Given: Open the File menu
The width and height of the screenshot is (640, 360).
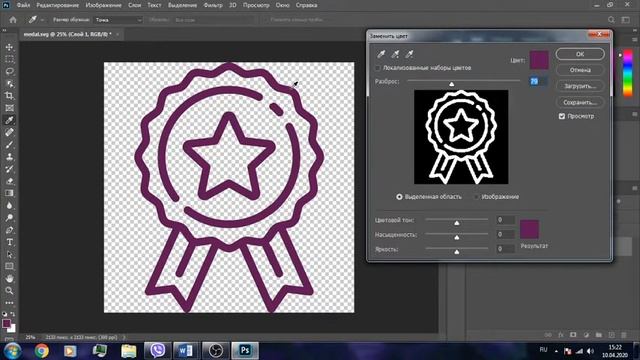Looking at the screenshot, I should click(x=23, y=5).
